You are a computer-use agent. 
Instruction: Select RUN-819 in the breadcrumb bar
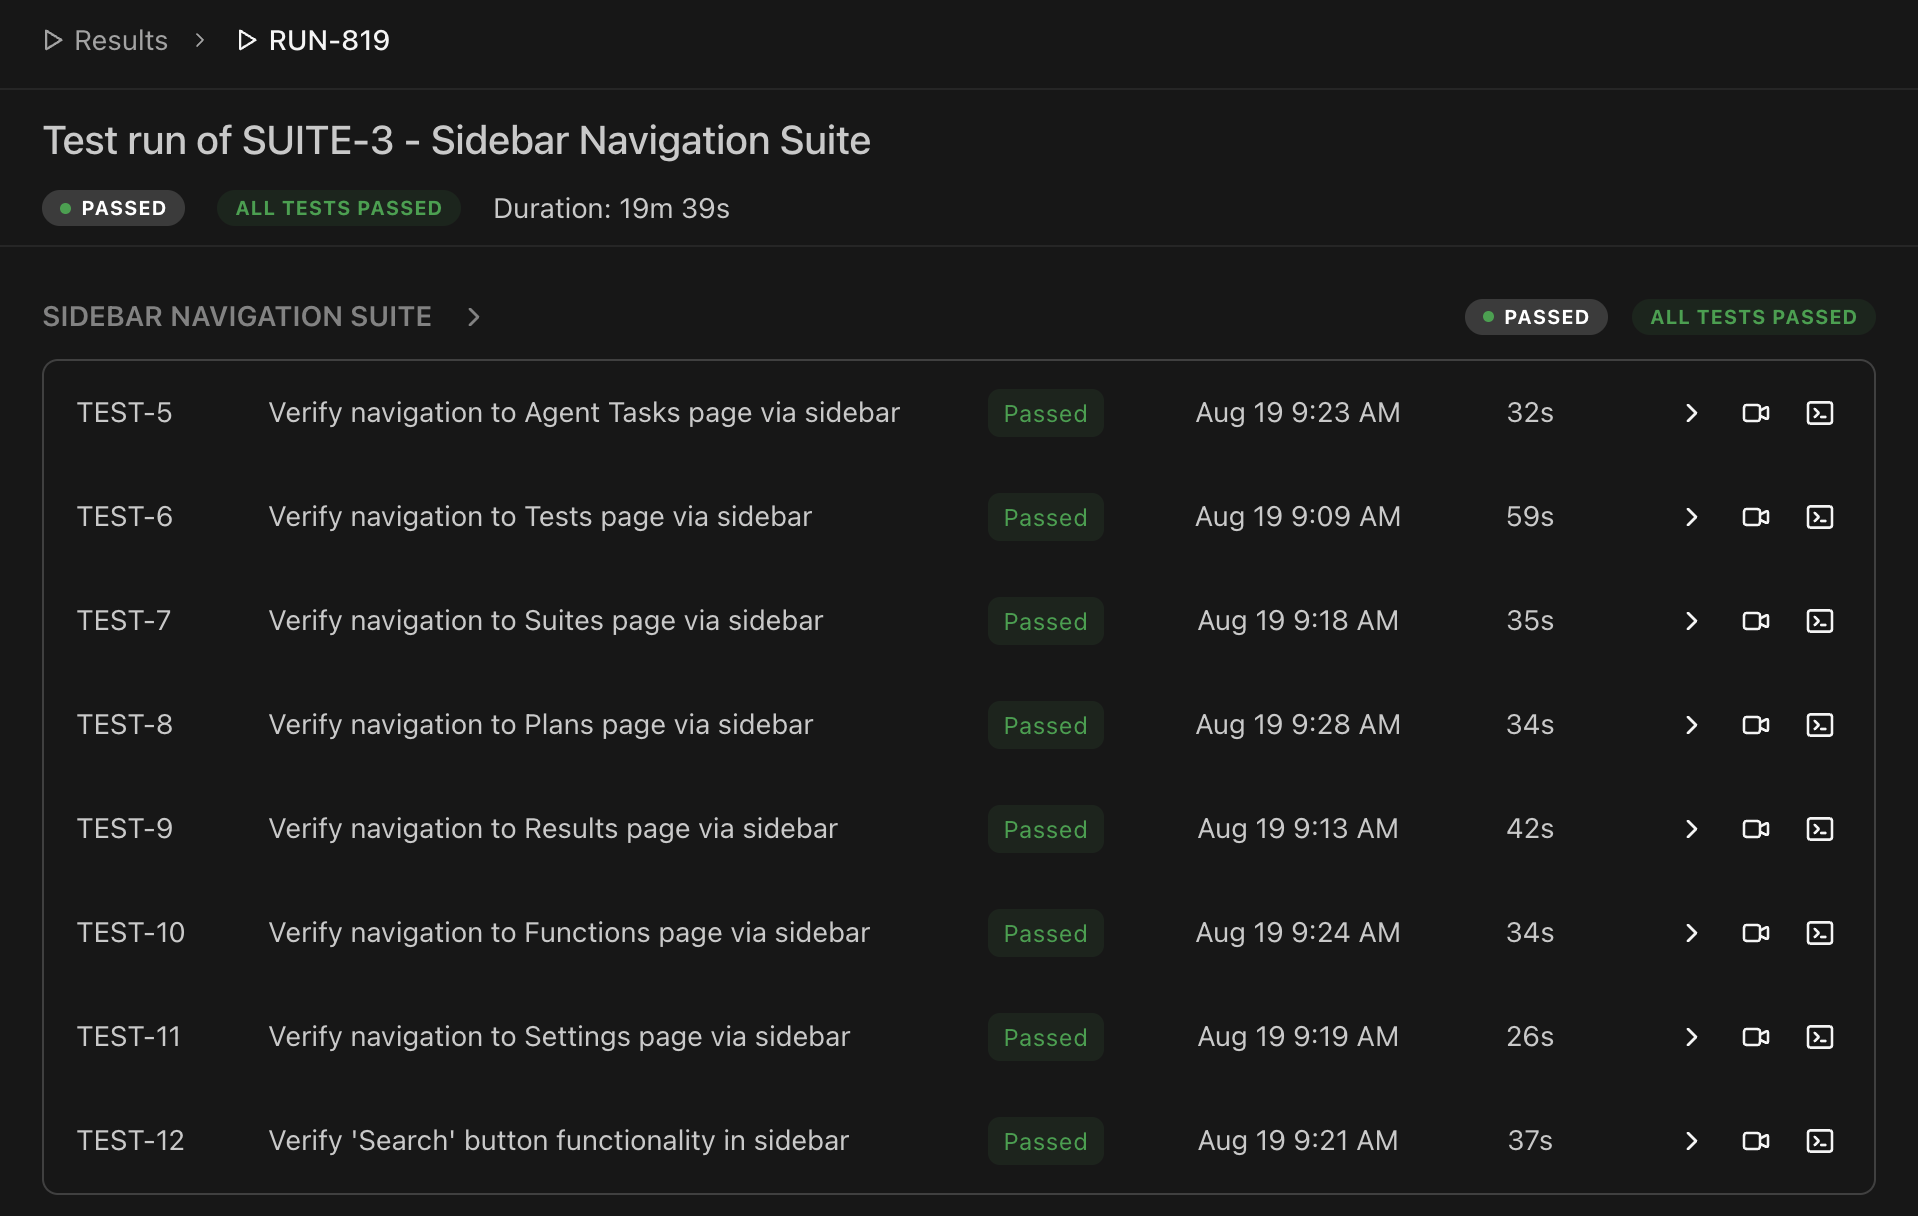pyautogui.click(x=328, y=40)
